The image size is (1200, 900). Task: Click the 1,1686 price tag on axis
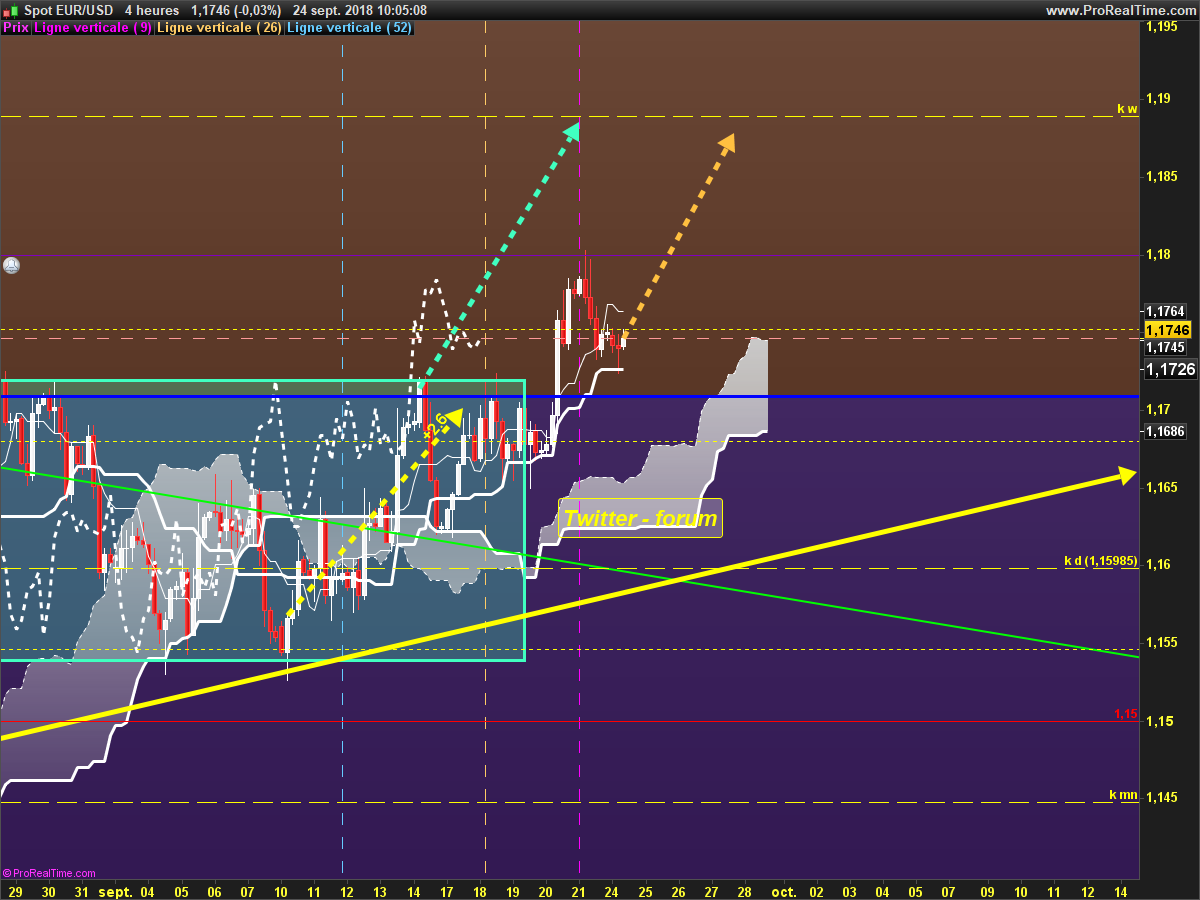[x=1165, y=432]
